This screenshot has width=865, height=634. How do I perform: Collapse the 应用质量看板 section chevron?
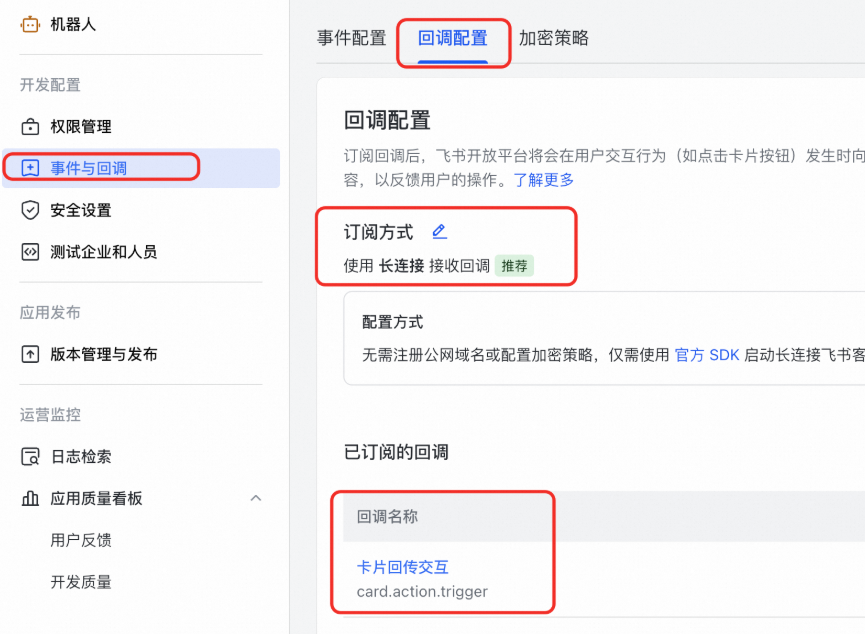[x=255, y=498]
